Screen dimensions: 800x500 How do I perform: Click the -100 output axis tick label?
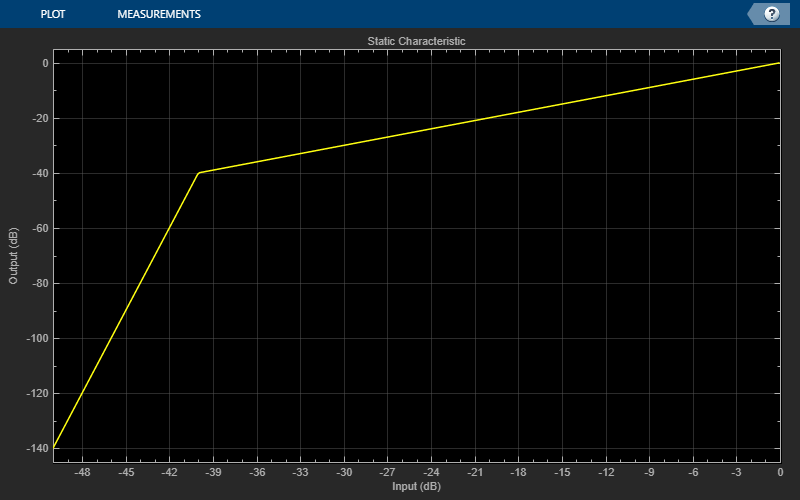pos(37,338)
